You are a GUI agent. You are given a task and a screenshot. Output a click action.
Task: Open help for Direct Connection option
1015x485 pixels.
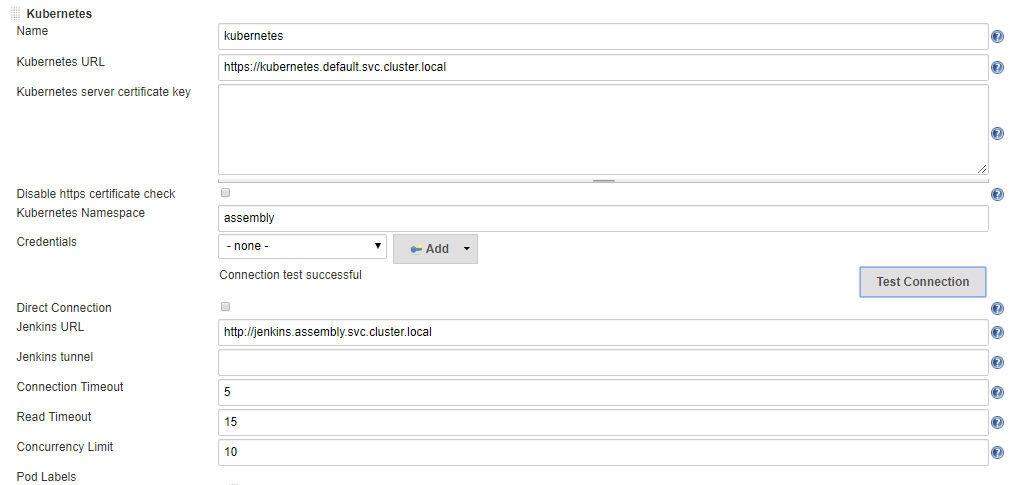tap(997, 308)
